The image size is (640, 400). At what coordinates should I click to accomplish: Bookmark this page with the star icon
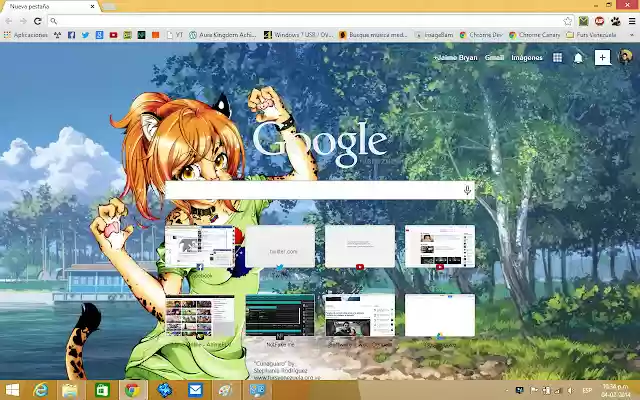(x=567, y=21)
